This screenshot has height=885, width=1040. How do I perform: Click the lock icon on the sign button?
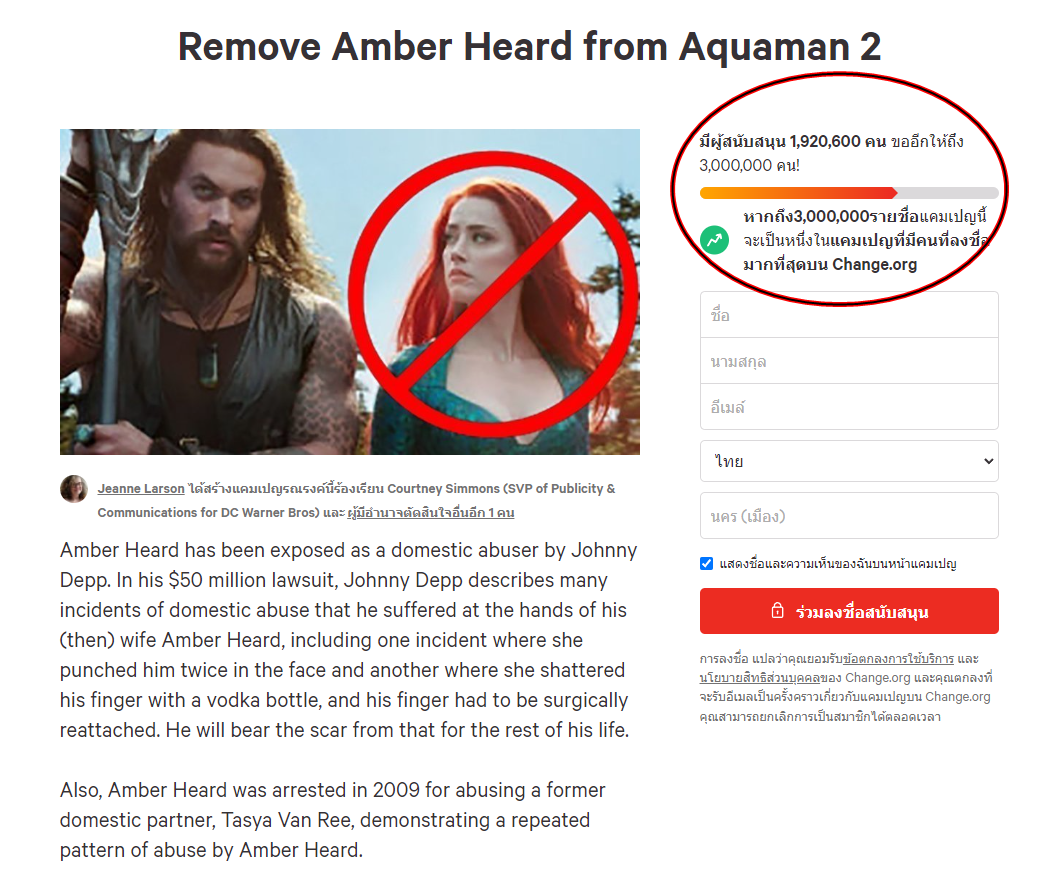tap(777, 610)
